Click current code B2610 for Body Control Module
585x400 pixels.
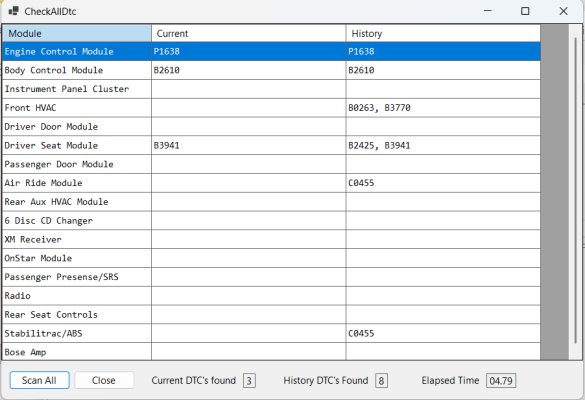[166, 70]
